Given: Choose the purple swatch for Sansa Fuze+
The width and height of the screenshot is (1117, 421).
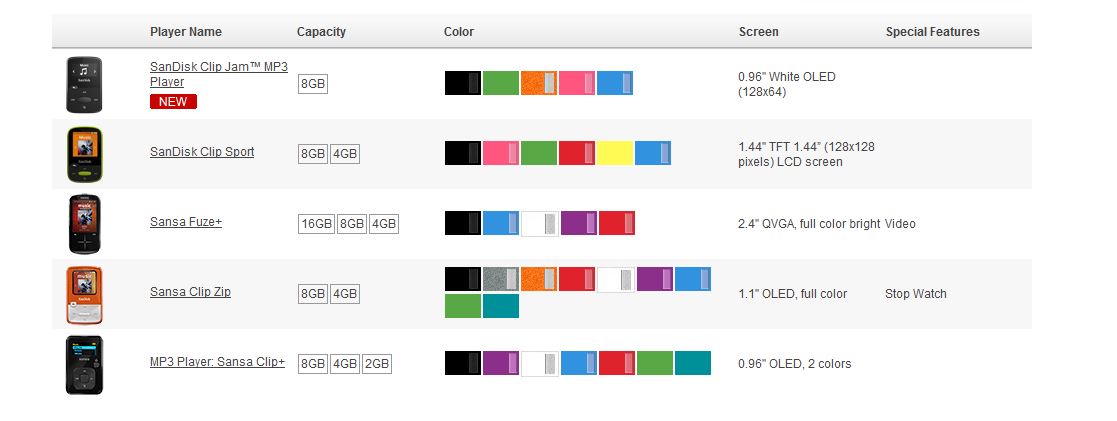Looking at the screenshot, I should pos(578,223).
